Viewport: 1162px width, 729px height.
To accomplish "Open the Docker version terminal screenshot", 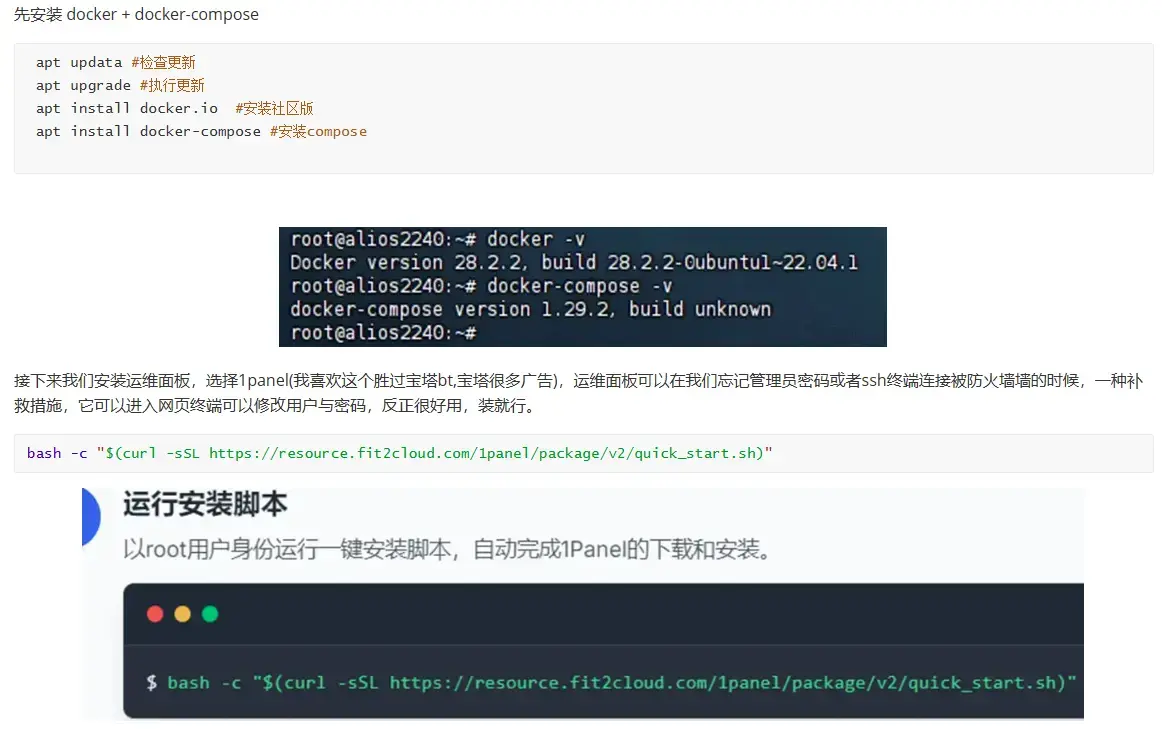I will [x=582, y=286].
